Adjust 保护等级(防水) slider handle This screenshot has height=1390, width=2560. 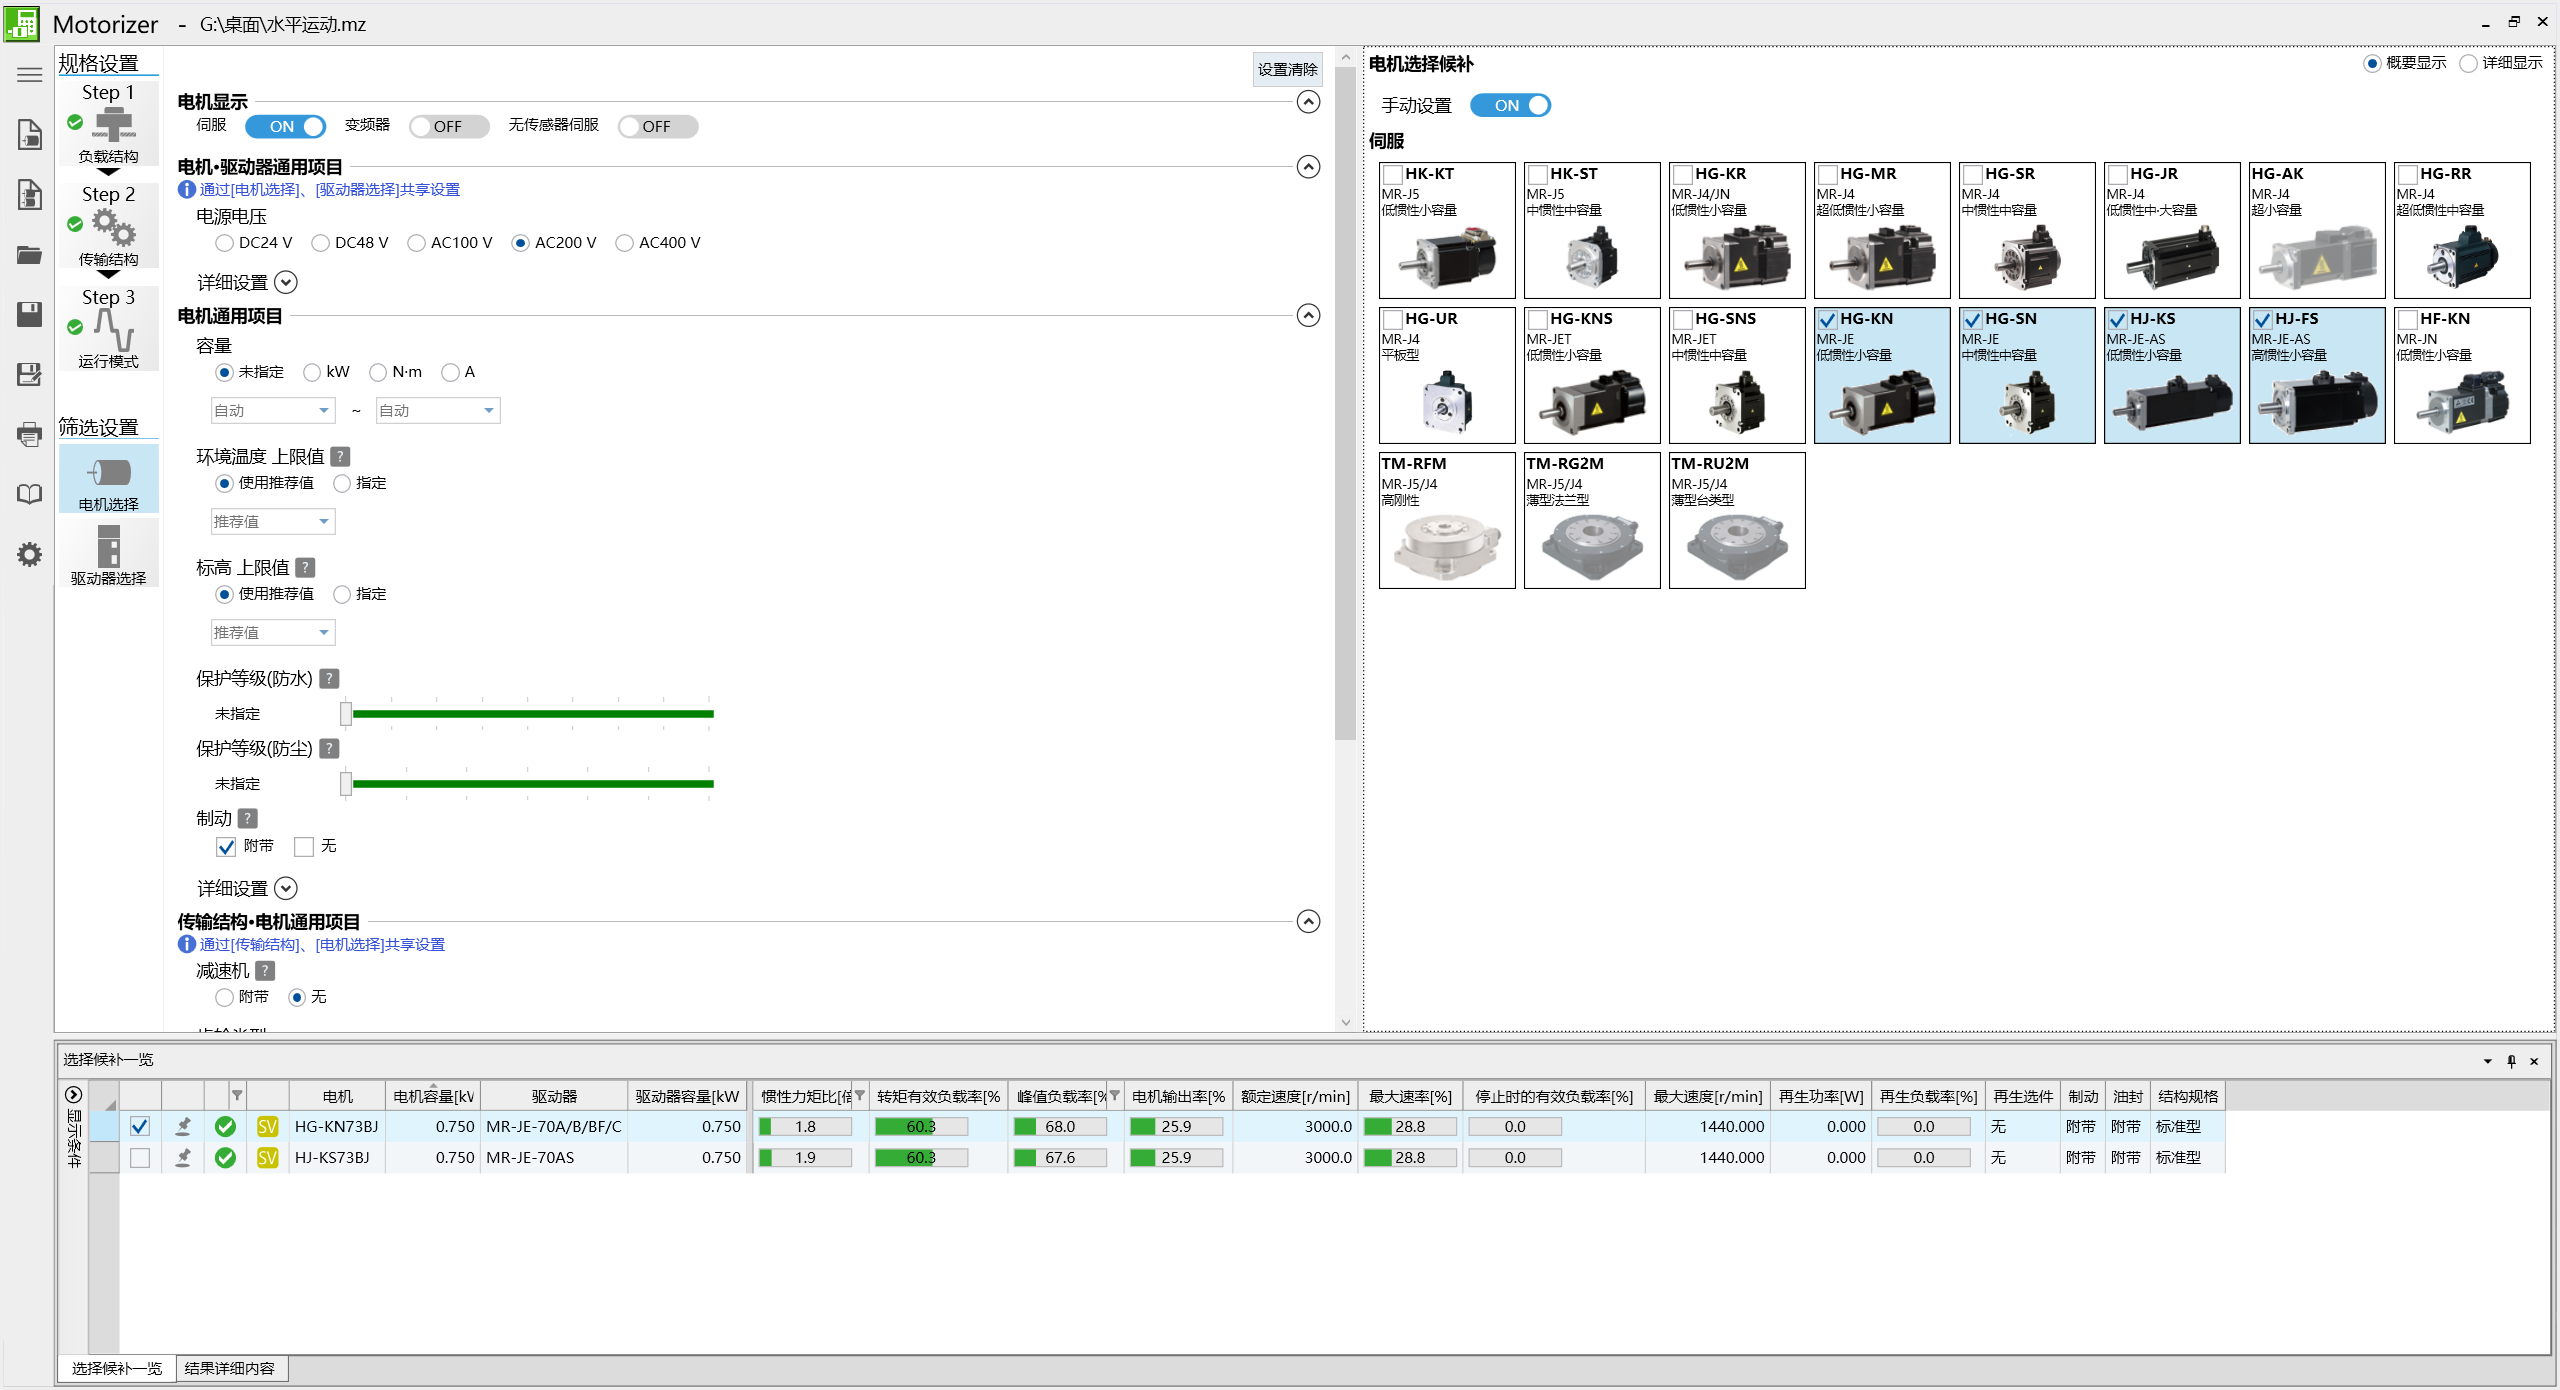coord(345,714)
